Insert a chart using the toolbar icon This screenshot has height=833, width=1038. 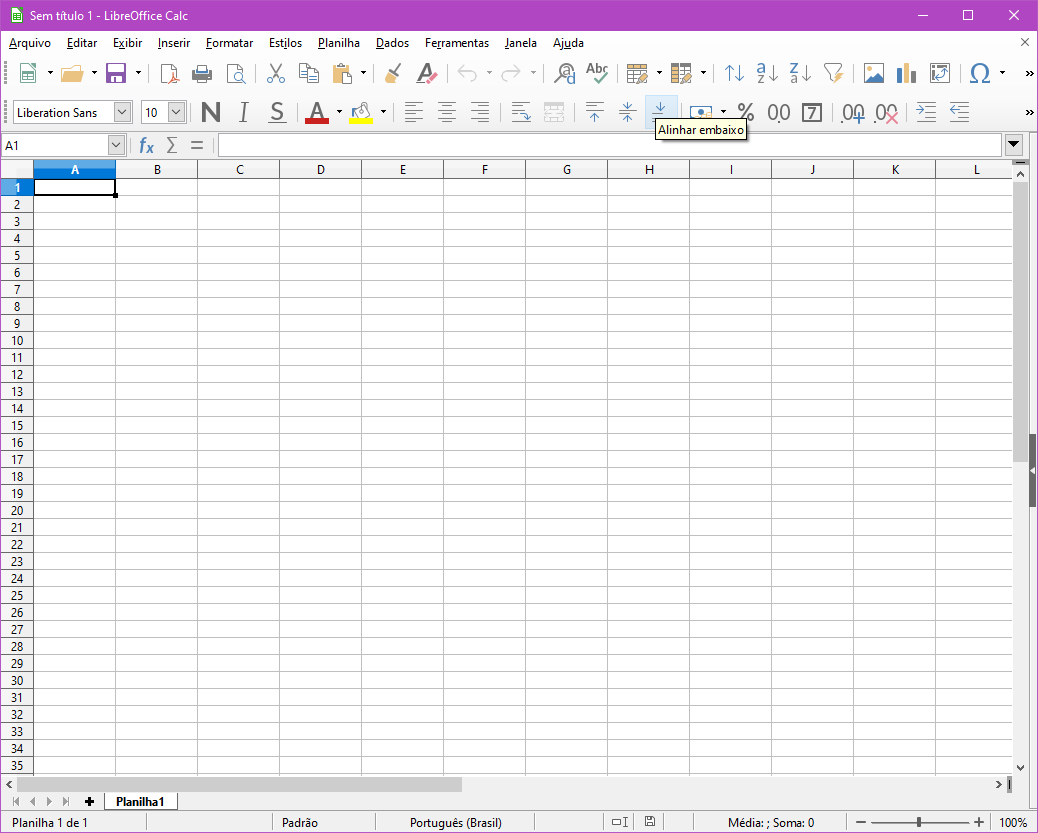(x=906, y=73)
